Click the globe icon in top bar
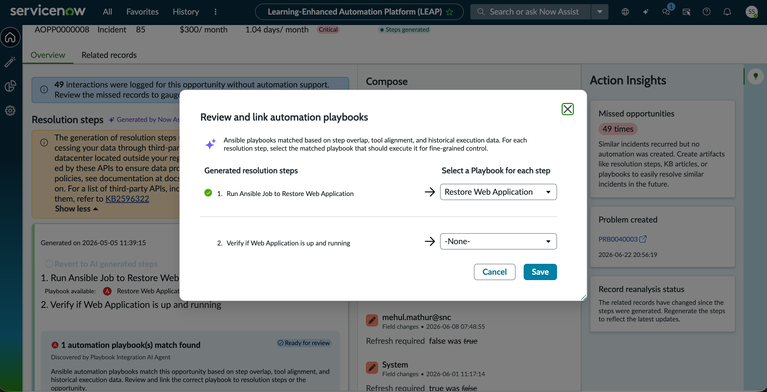 tap(625, 12)
